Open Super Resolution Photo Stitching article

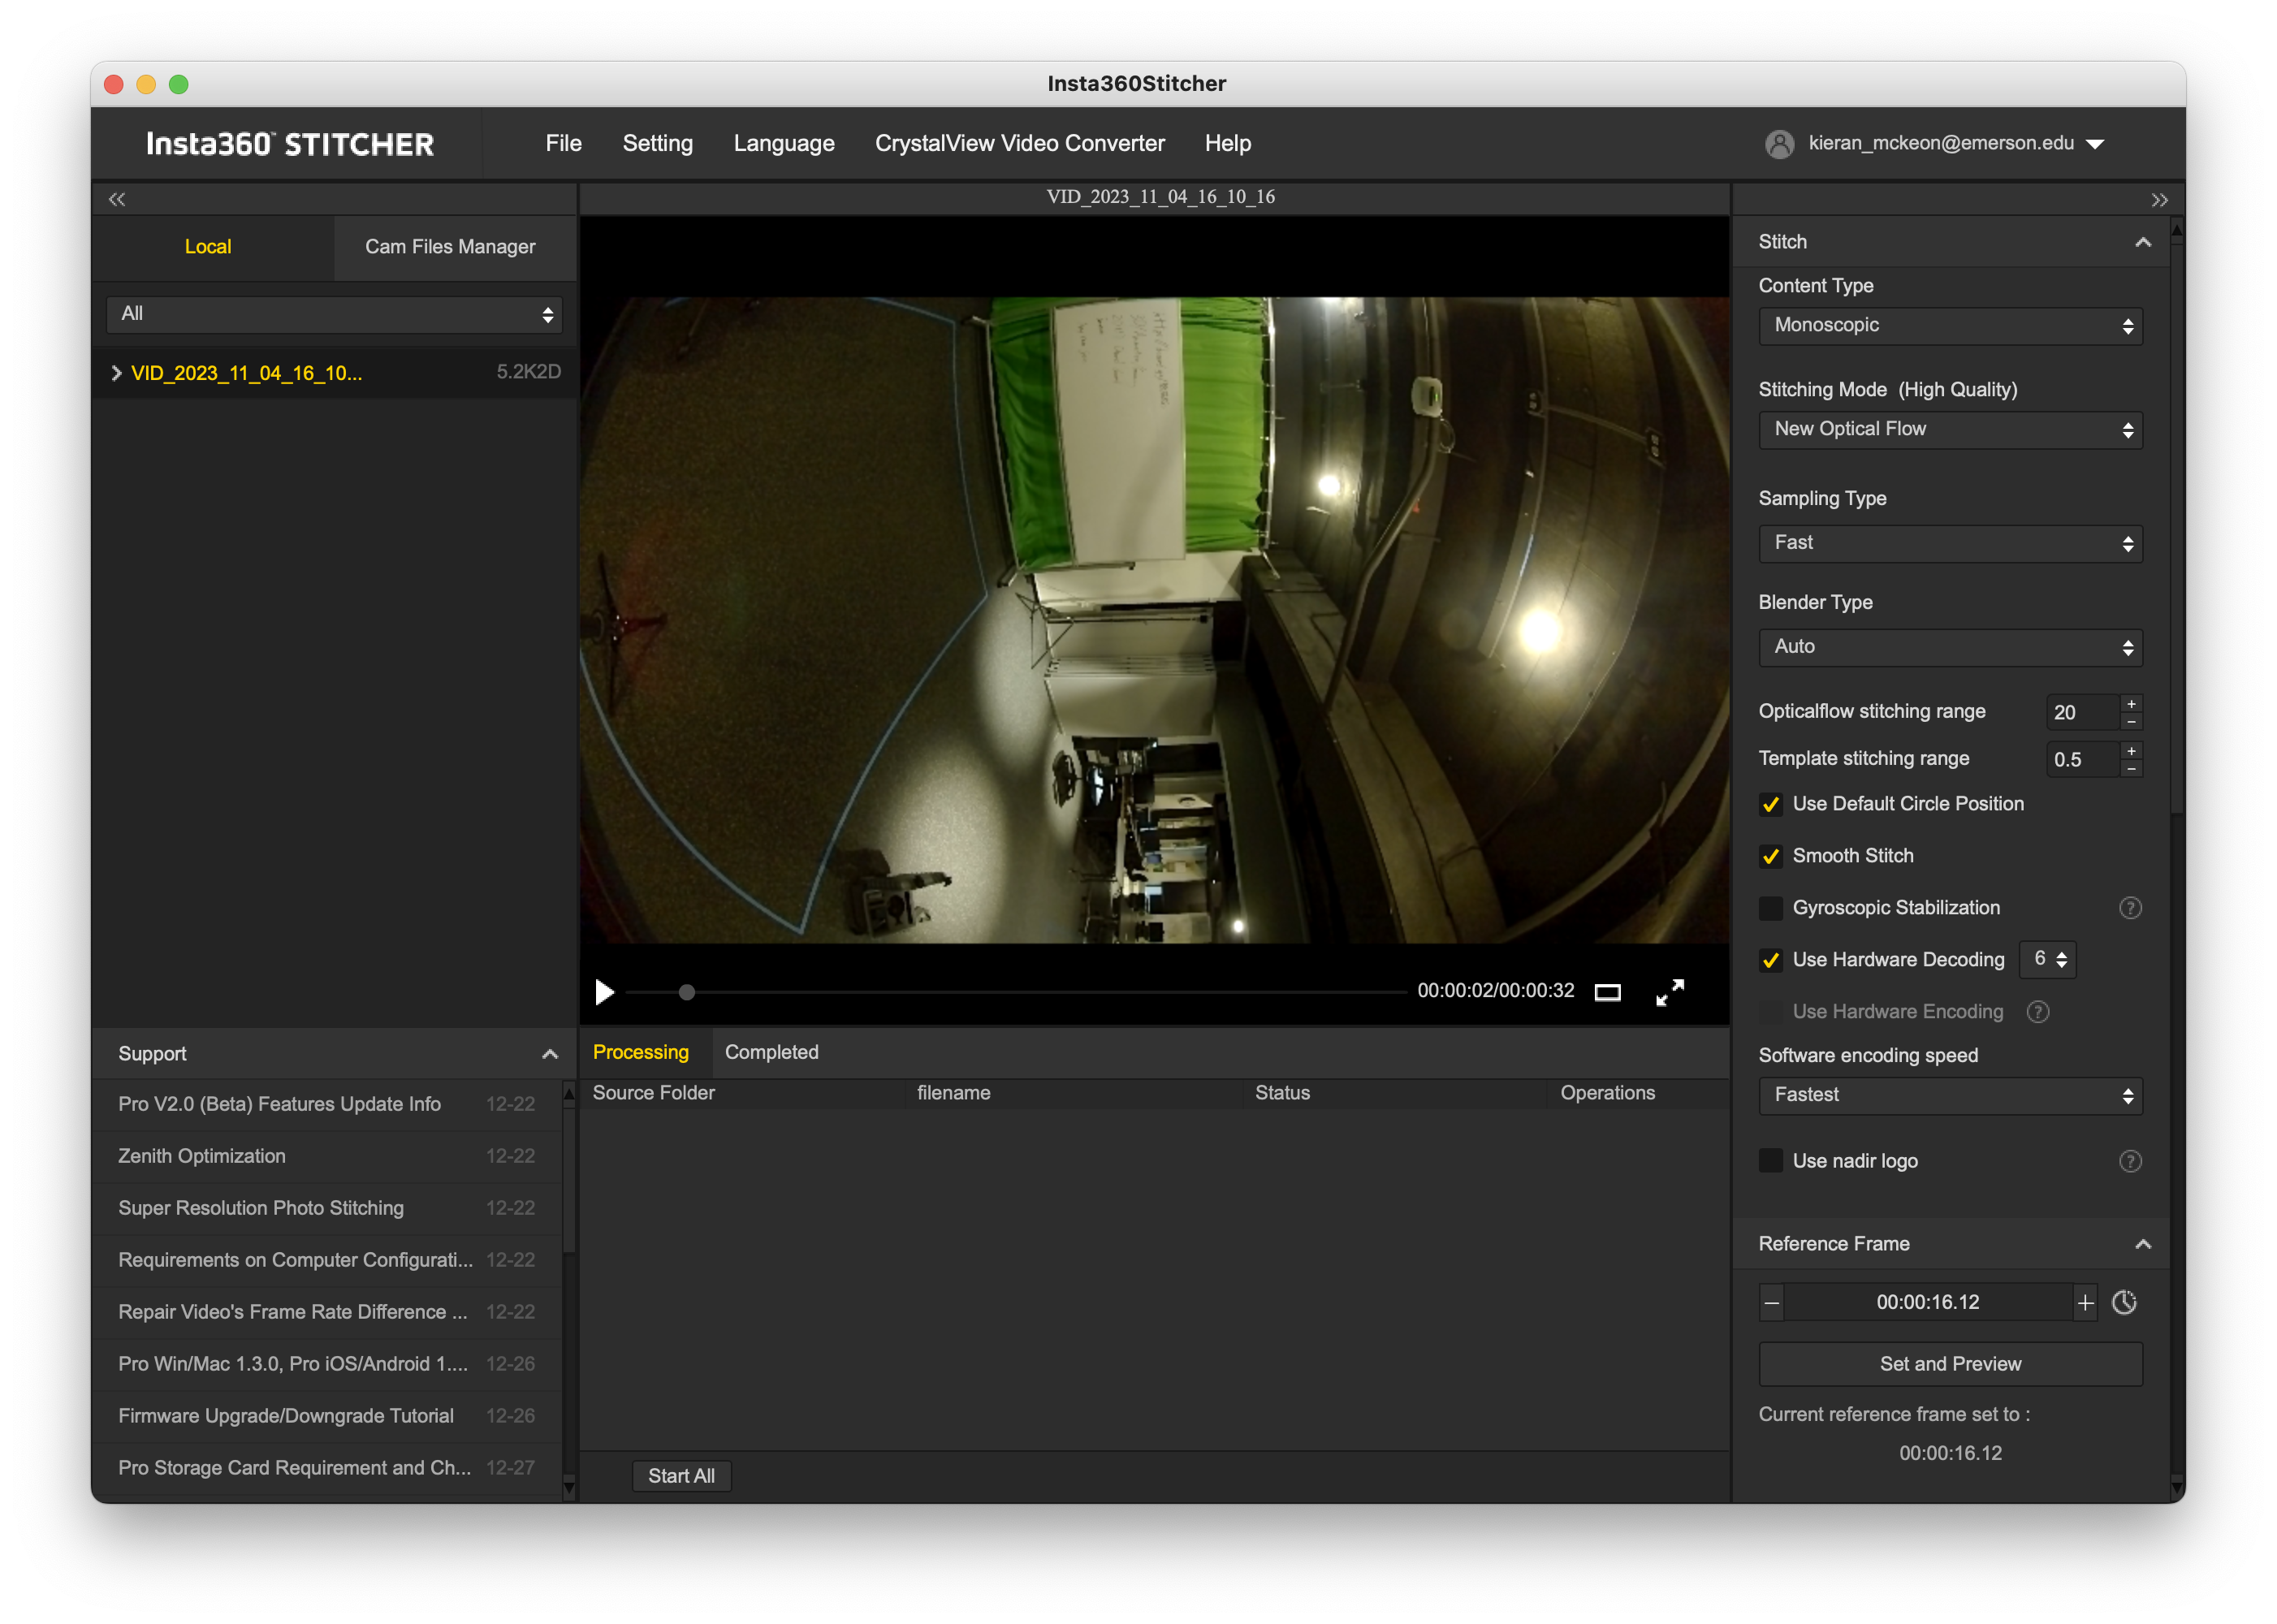pyautogui.click(x=326, y=1209)
